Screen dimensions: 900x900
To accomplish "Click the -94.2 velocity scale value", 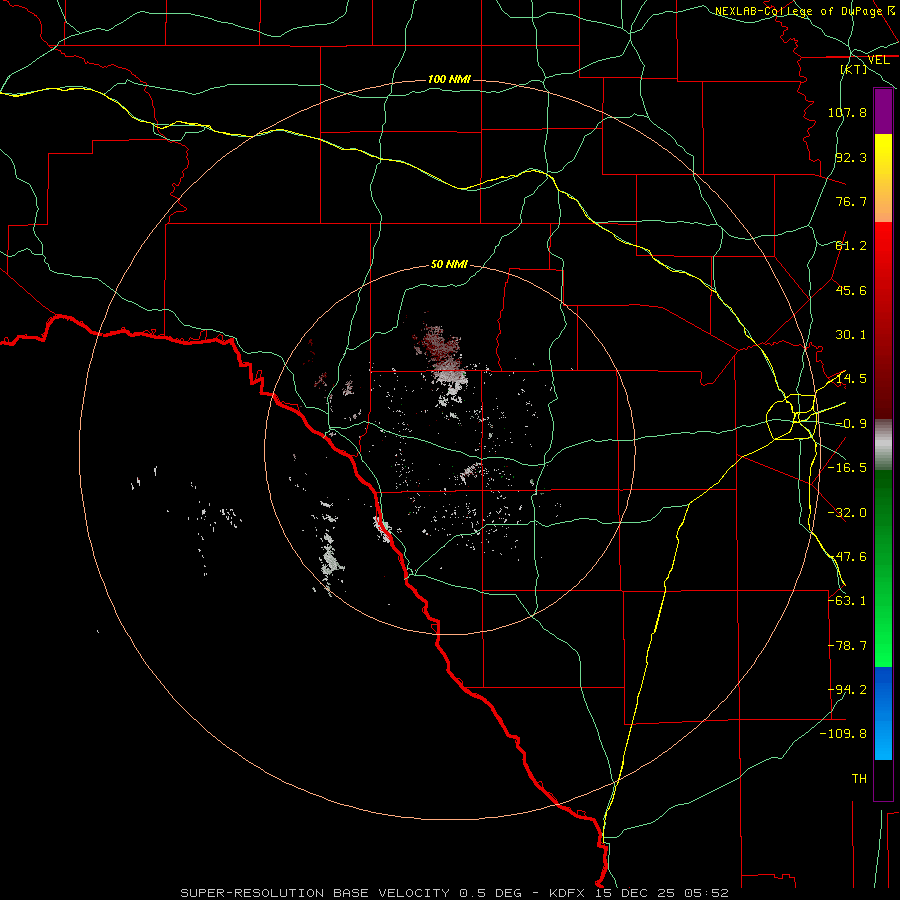I will 847,689.
